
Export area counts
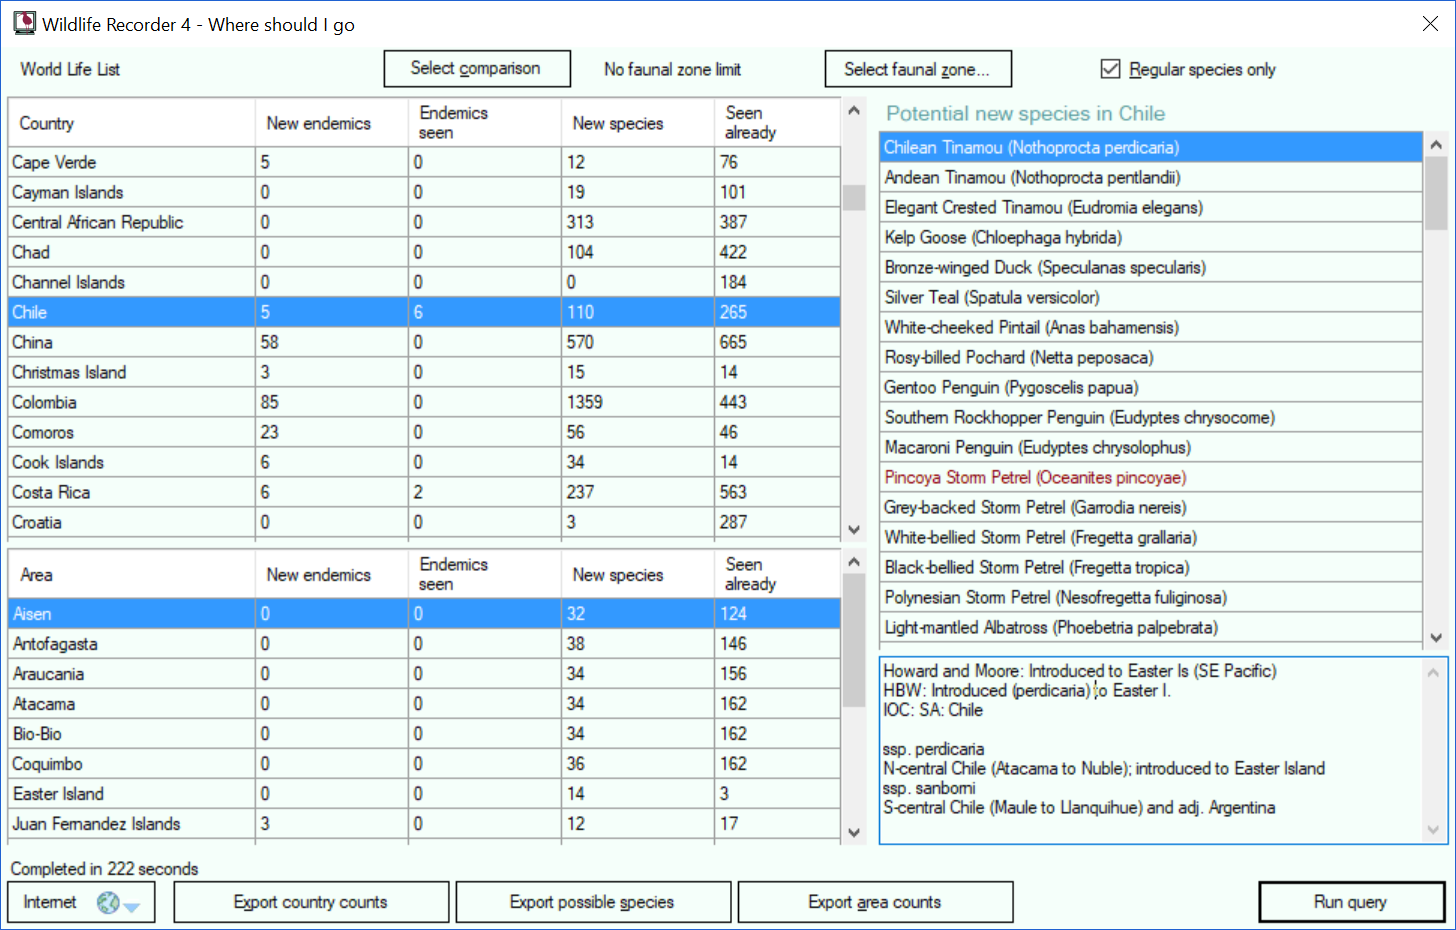[875, 902]
